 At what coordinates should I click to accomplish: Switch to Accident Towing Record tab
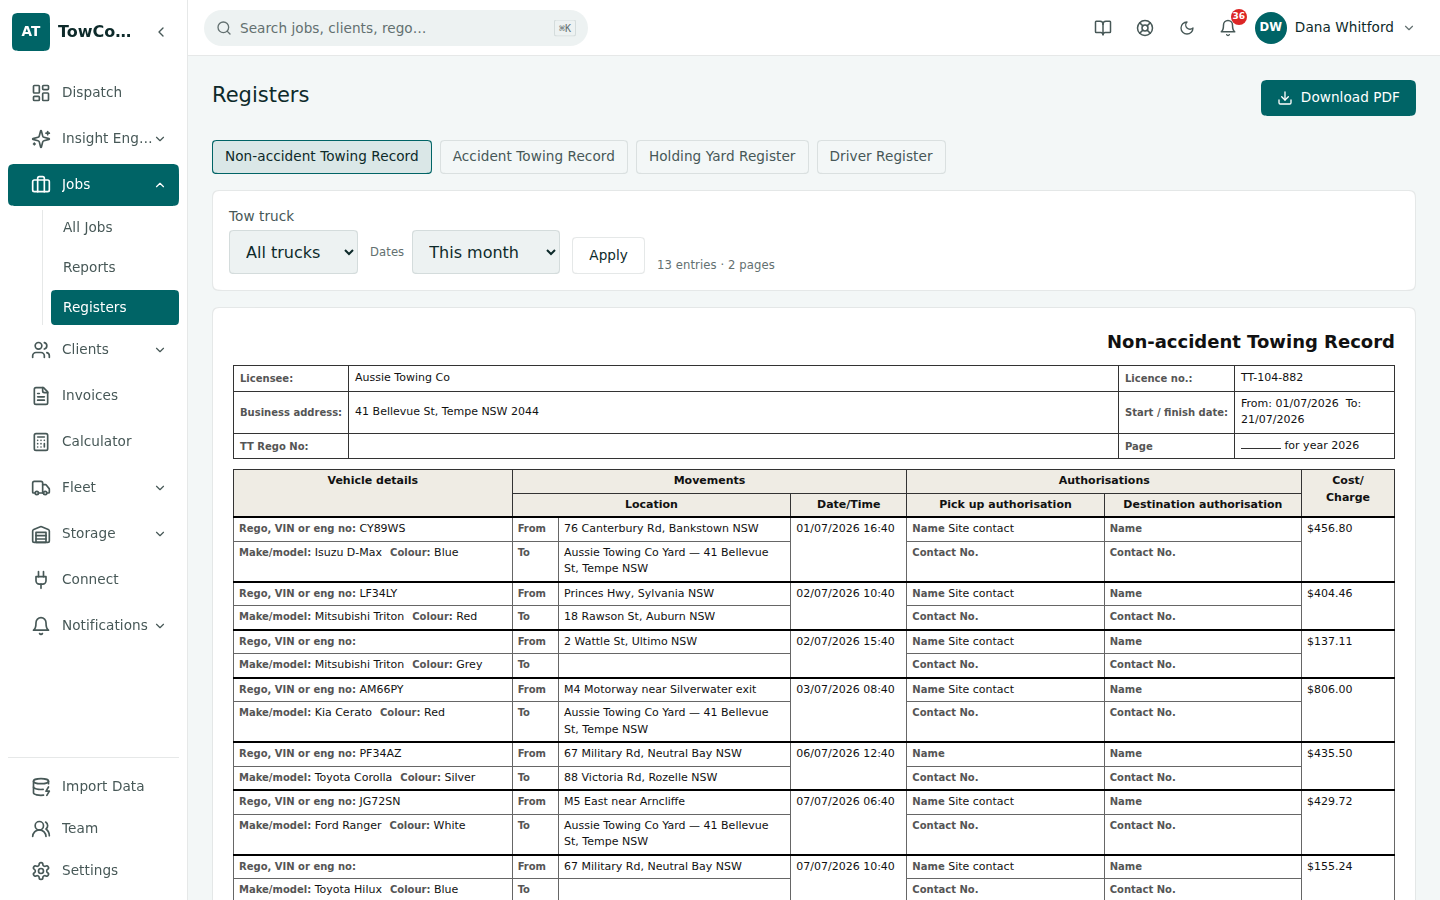click(x=534, y=157)
